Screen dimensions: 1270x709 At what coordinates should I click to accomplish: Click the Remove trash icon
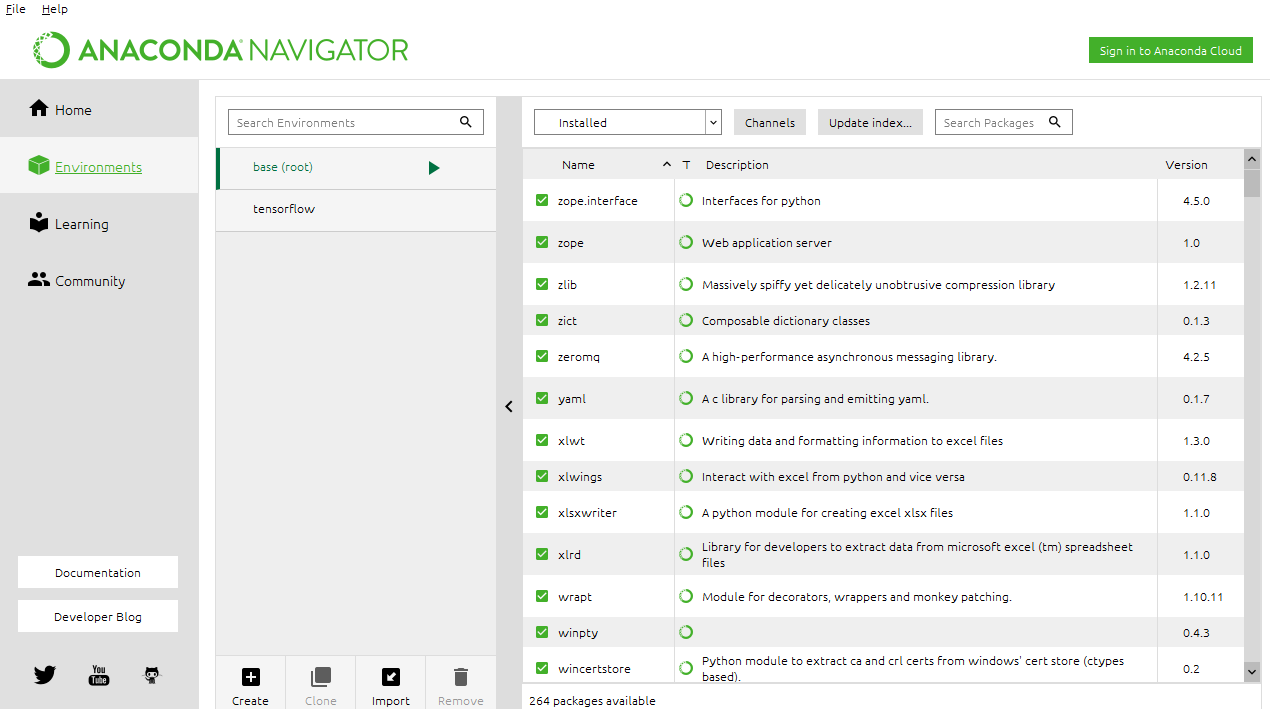click(x=461, y=677)
